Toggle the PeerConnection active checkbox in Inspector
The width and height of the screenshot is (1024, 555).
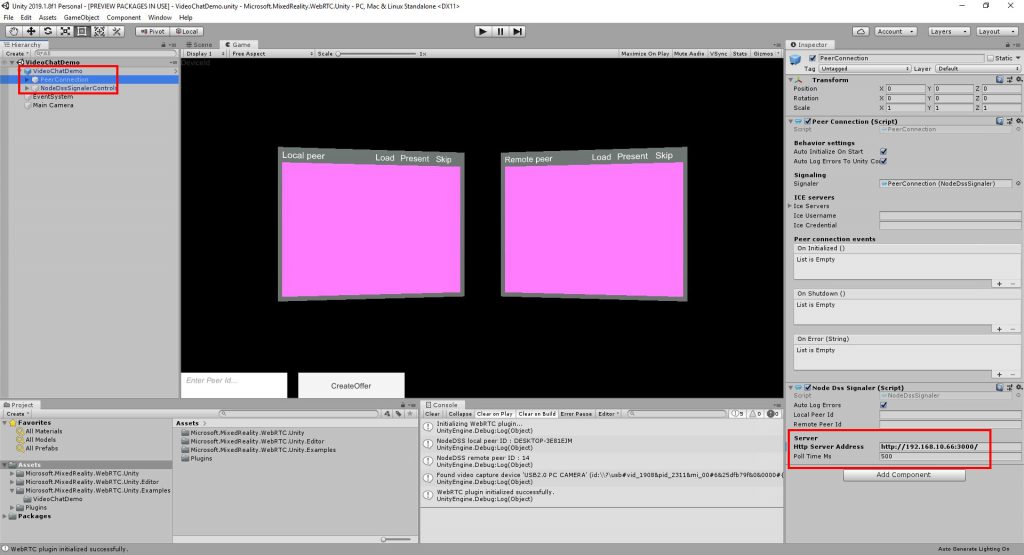pos(812,58)
